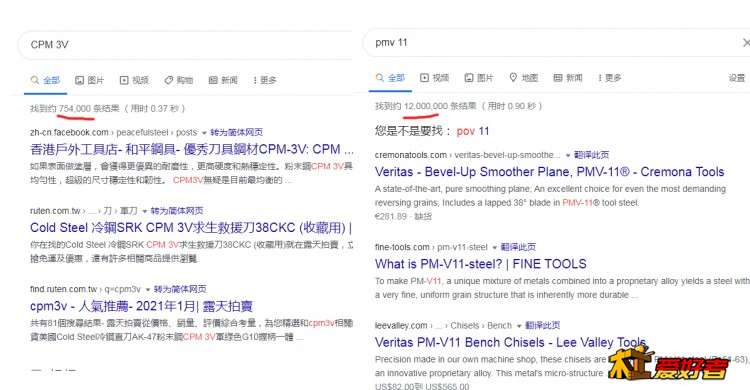Open 设置 settings in right search
750x390 pixels.
pos(737,78)
